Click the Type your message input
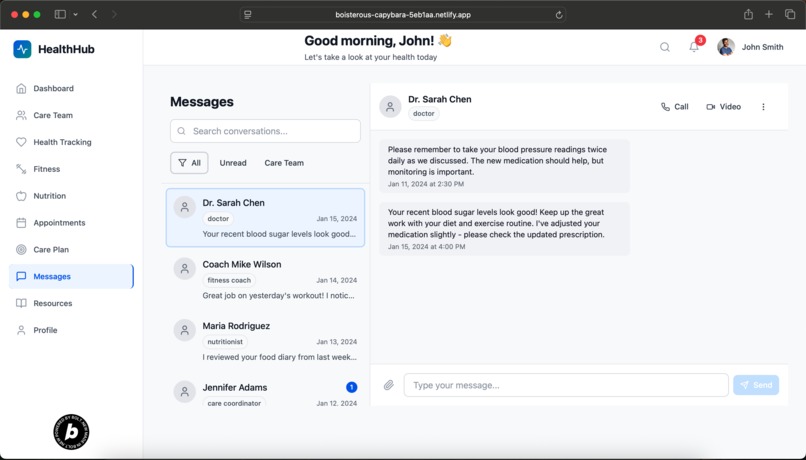 [566, 385]
